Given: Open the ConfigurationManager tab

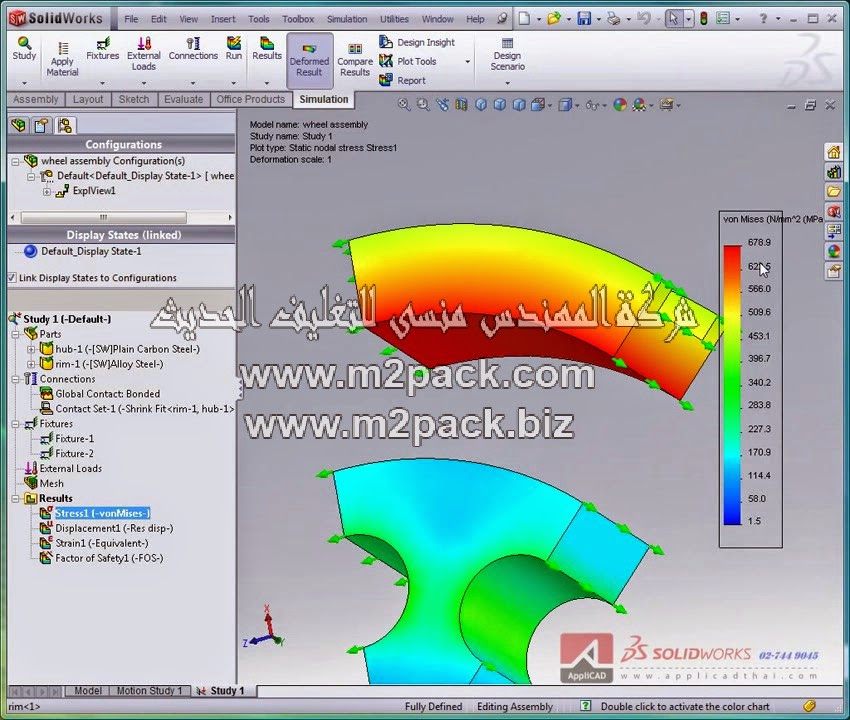Looking at the screenshot, I should coord(65,126).
